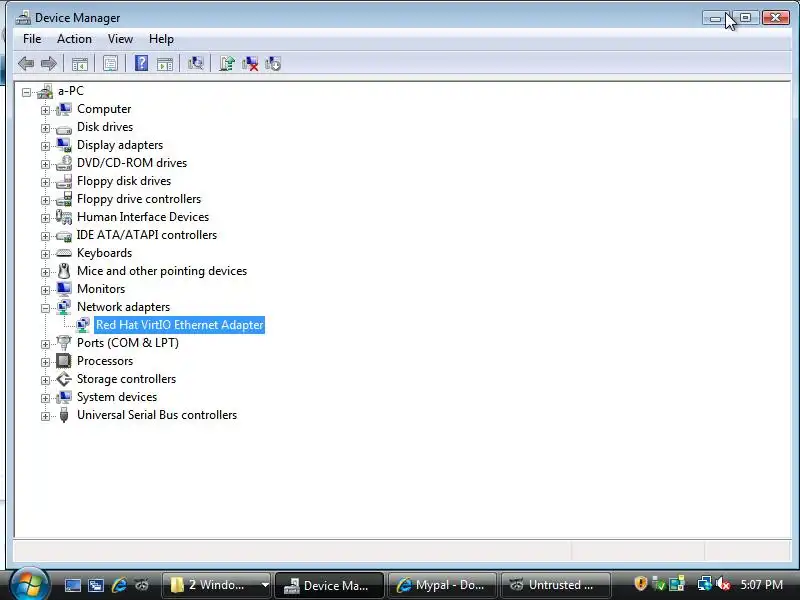
Task: Click the muted volume tray icon
Action: click(x=723, y=584)
